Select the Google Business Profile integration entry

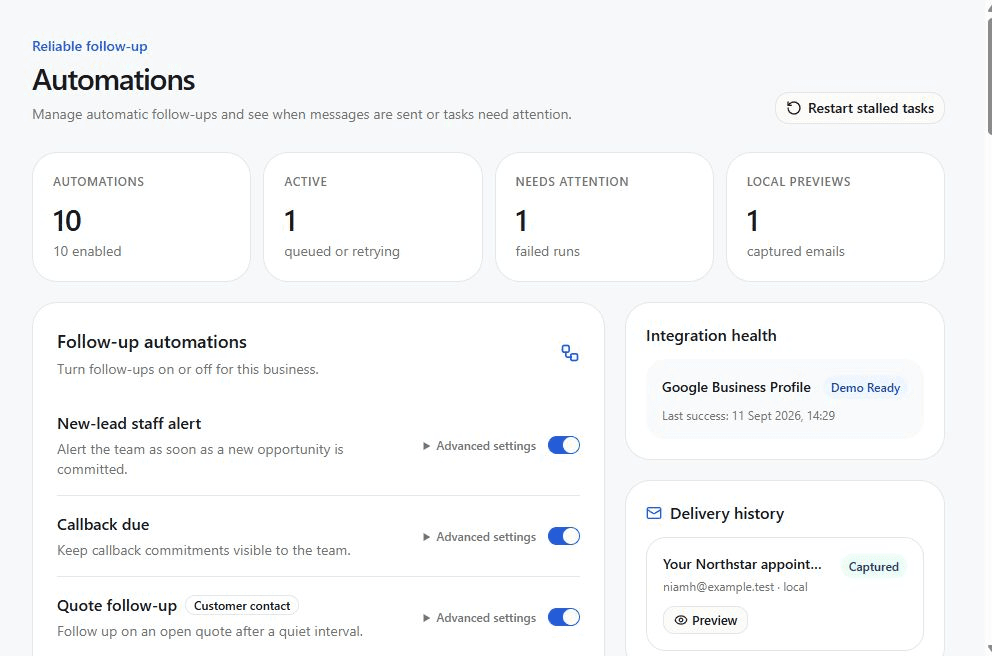click(x=784, y=399)
